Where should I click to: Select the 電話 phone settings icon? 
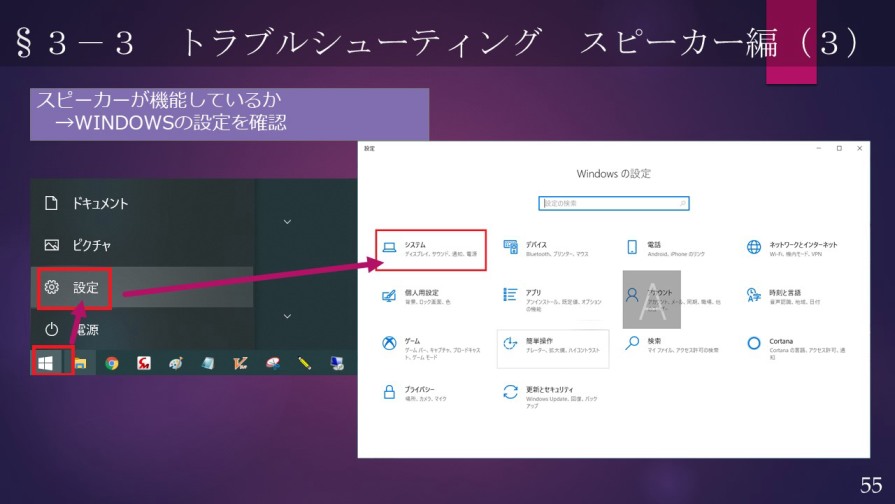[632, 247]
